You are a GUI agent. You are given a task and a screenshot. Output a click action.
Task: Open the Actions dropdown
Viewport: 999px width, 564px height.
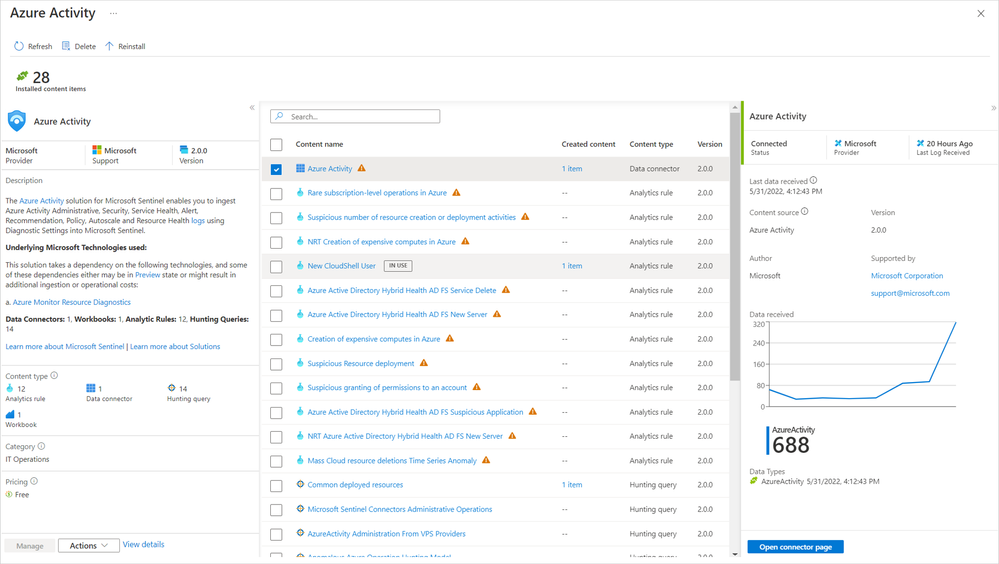point(89,546)
